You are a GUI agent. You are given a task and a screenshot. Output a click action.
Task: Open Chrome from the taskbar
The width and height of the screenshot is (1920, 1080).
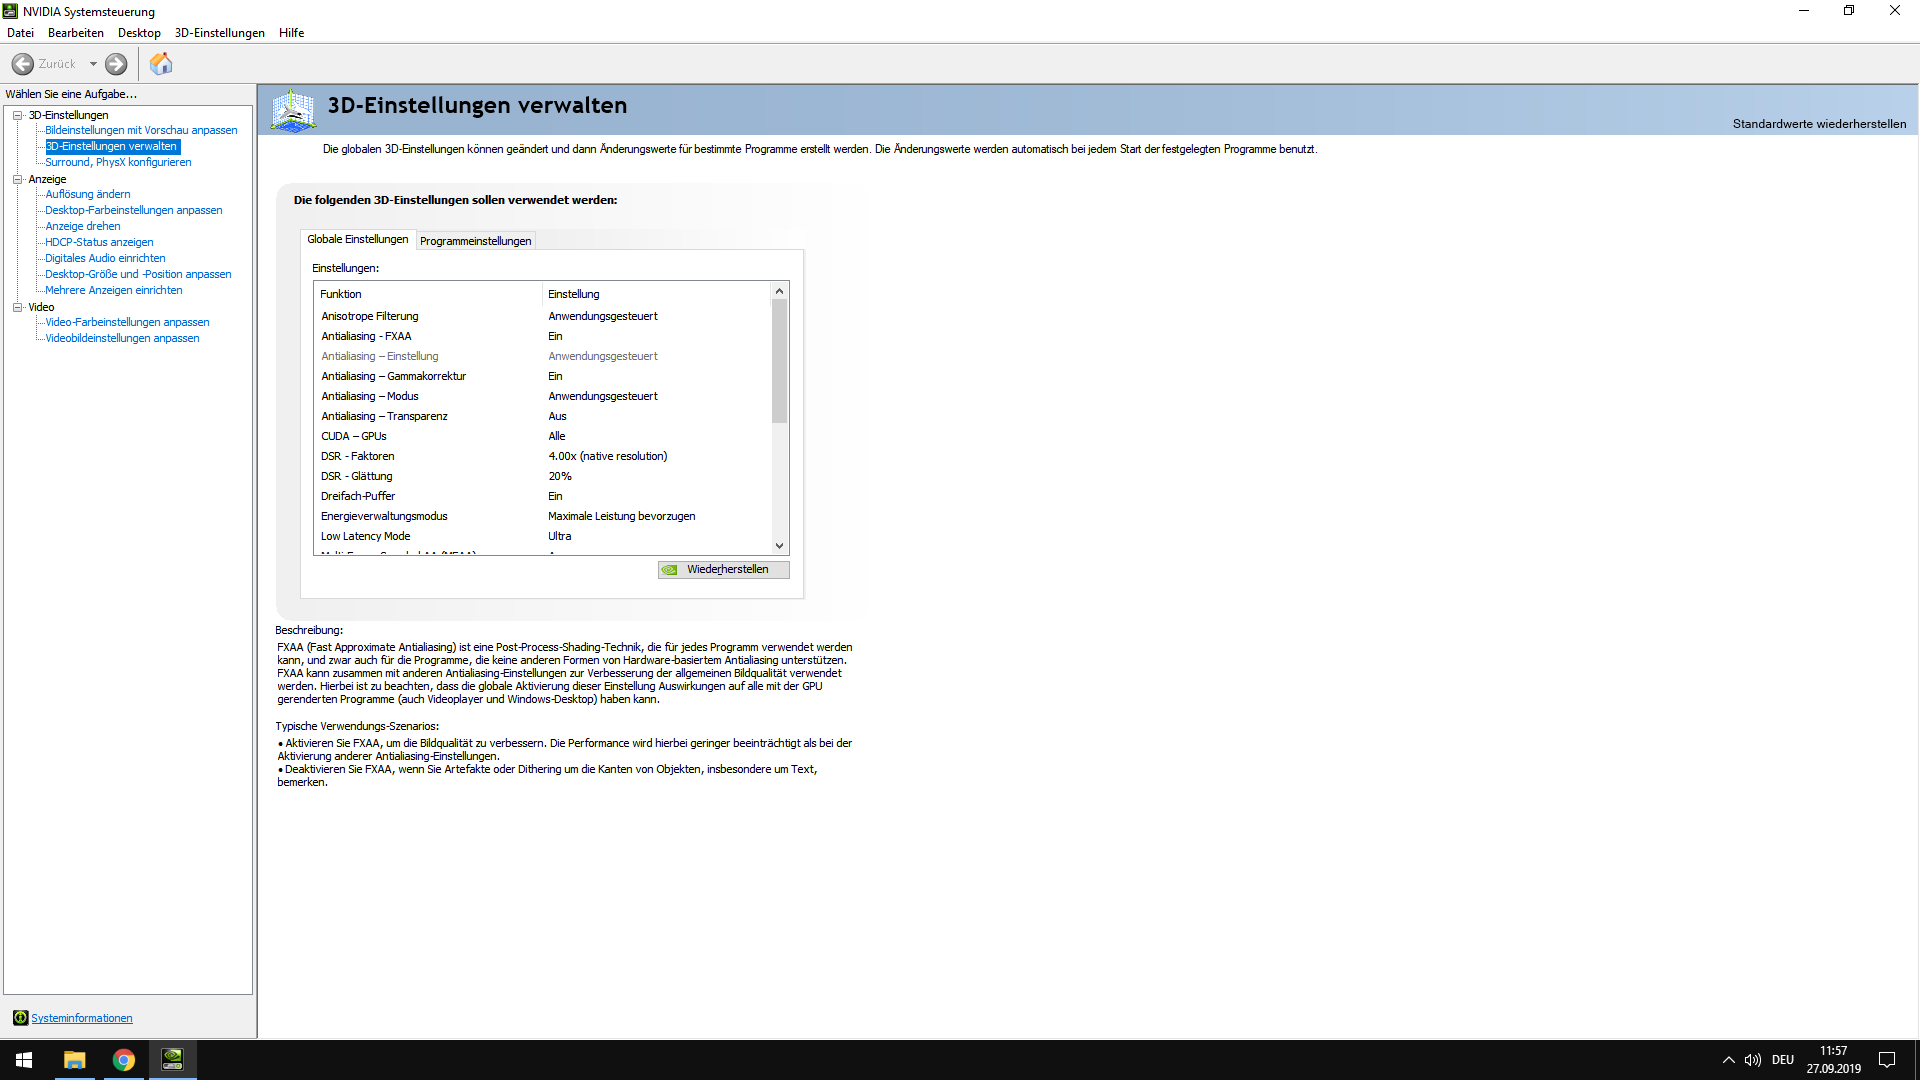pos(123,1060)
